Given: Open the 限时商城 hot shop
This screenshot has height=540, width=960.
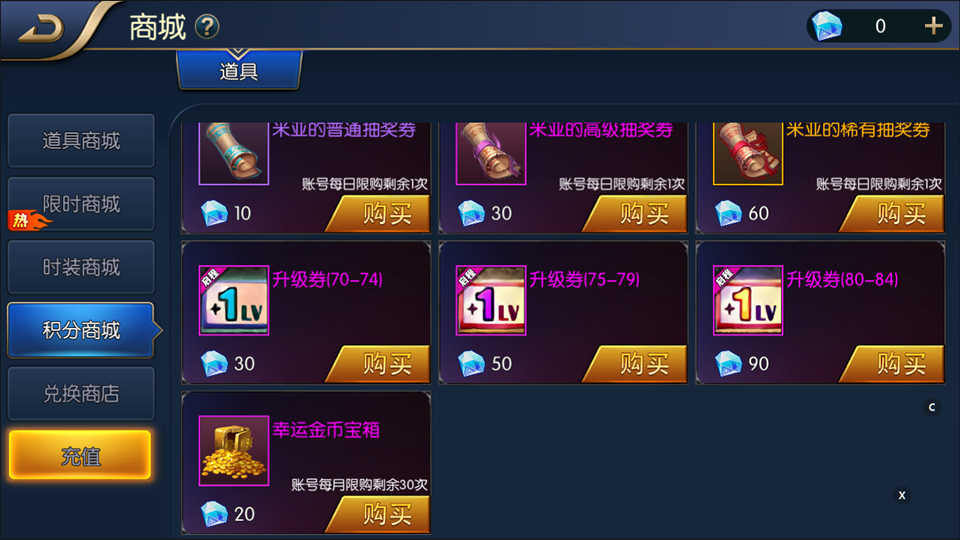Looking at the screenshot, I should [x=81, y=204].
